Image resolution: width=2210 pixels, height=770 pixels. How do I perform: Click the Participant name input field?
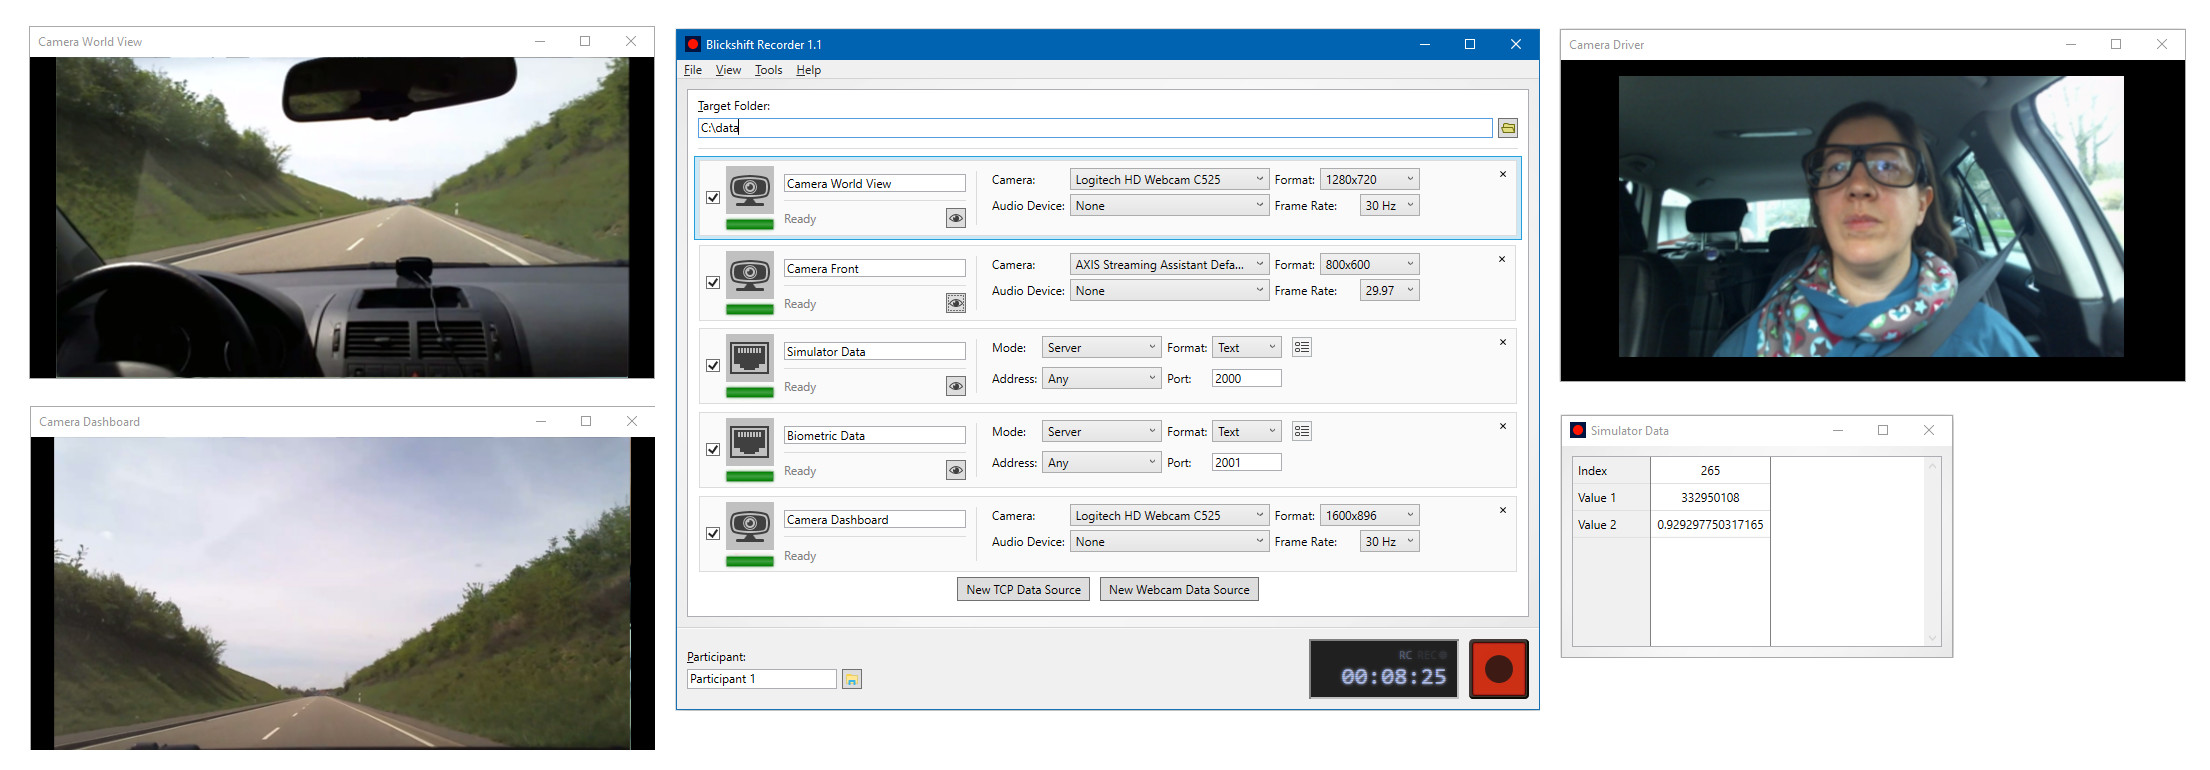(761, 679)
